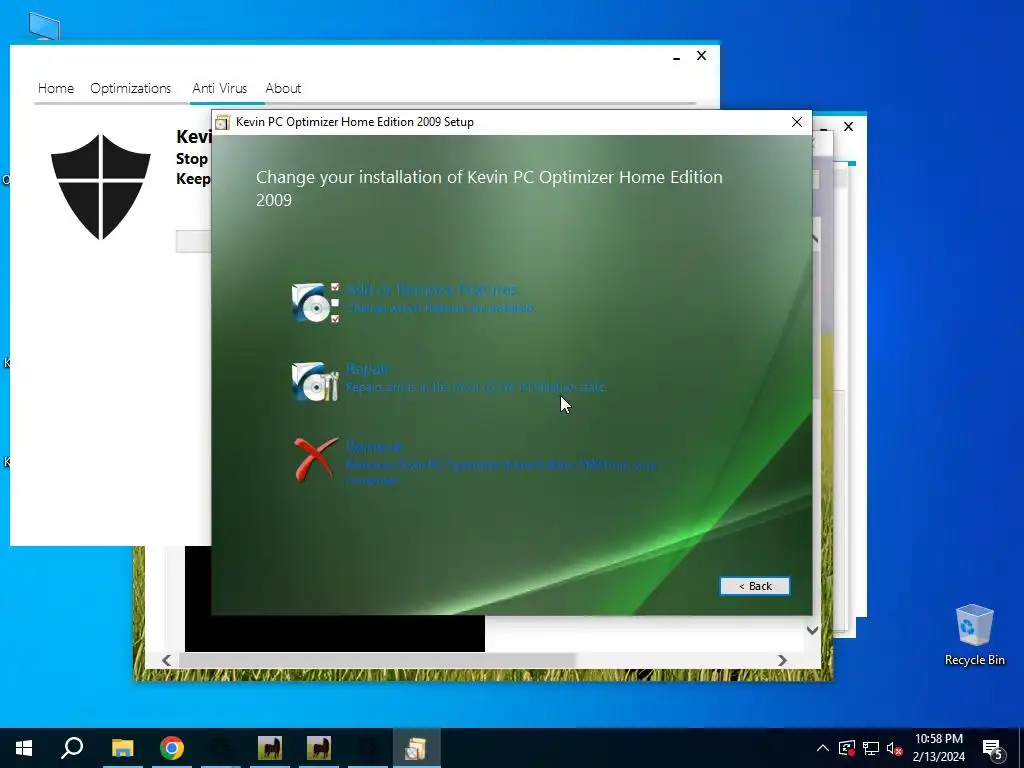Image resolution: width=1024 pixels, height=768 pixels.
Task: Show hidden tray icons chevron
Action: (823, 748)
